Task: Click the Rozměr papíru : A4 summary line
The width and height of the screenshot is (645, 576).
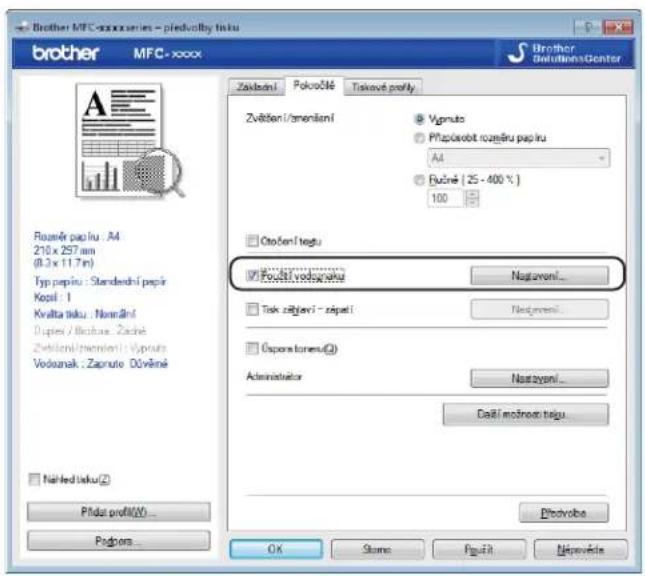Action: [x=77, y=237]
